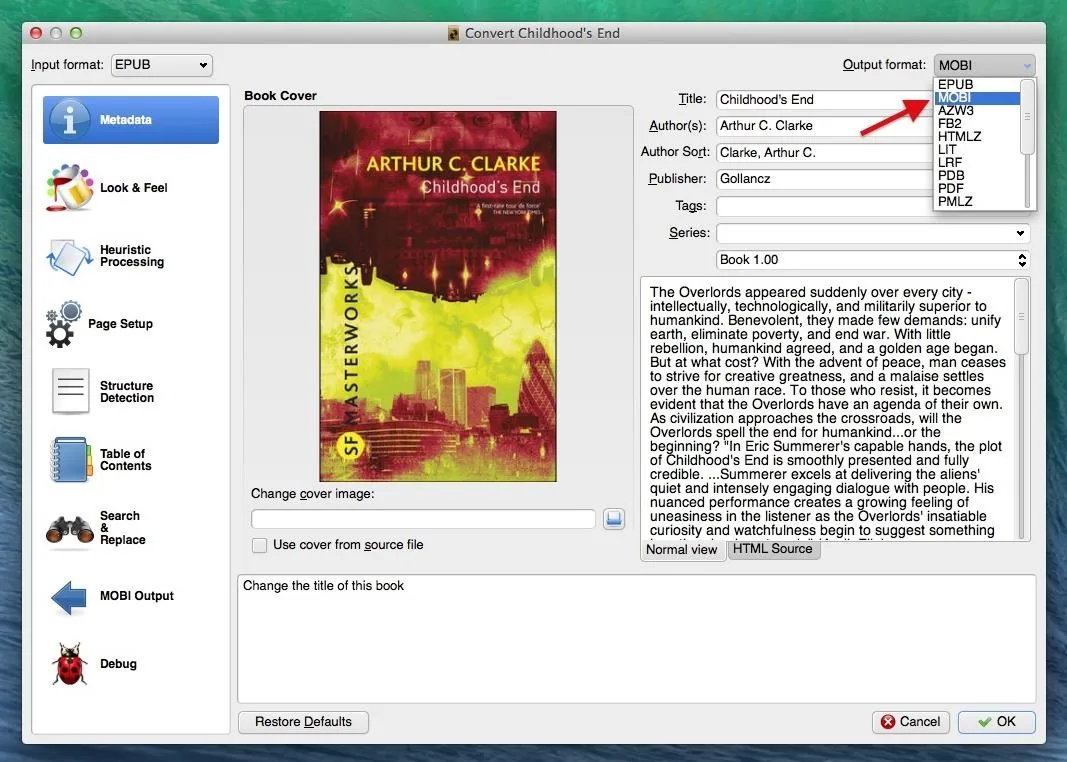Open Look & Feel paint bucket section
This screenshot has height=762, width=1067.
[x=131, y=188]
